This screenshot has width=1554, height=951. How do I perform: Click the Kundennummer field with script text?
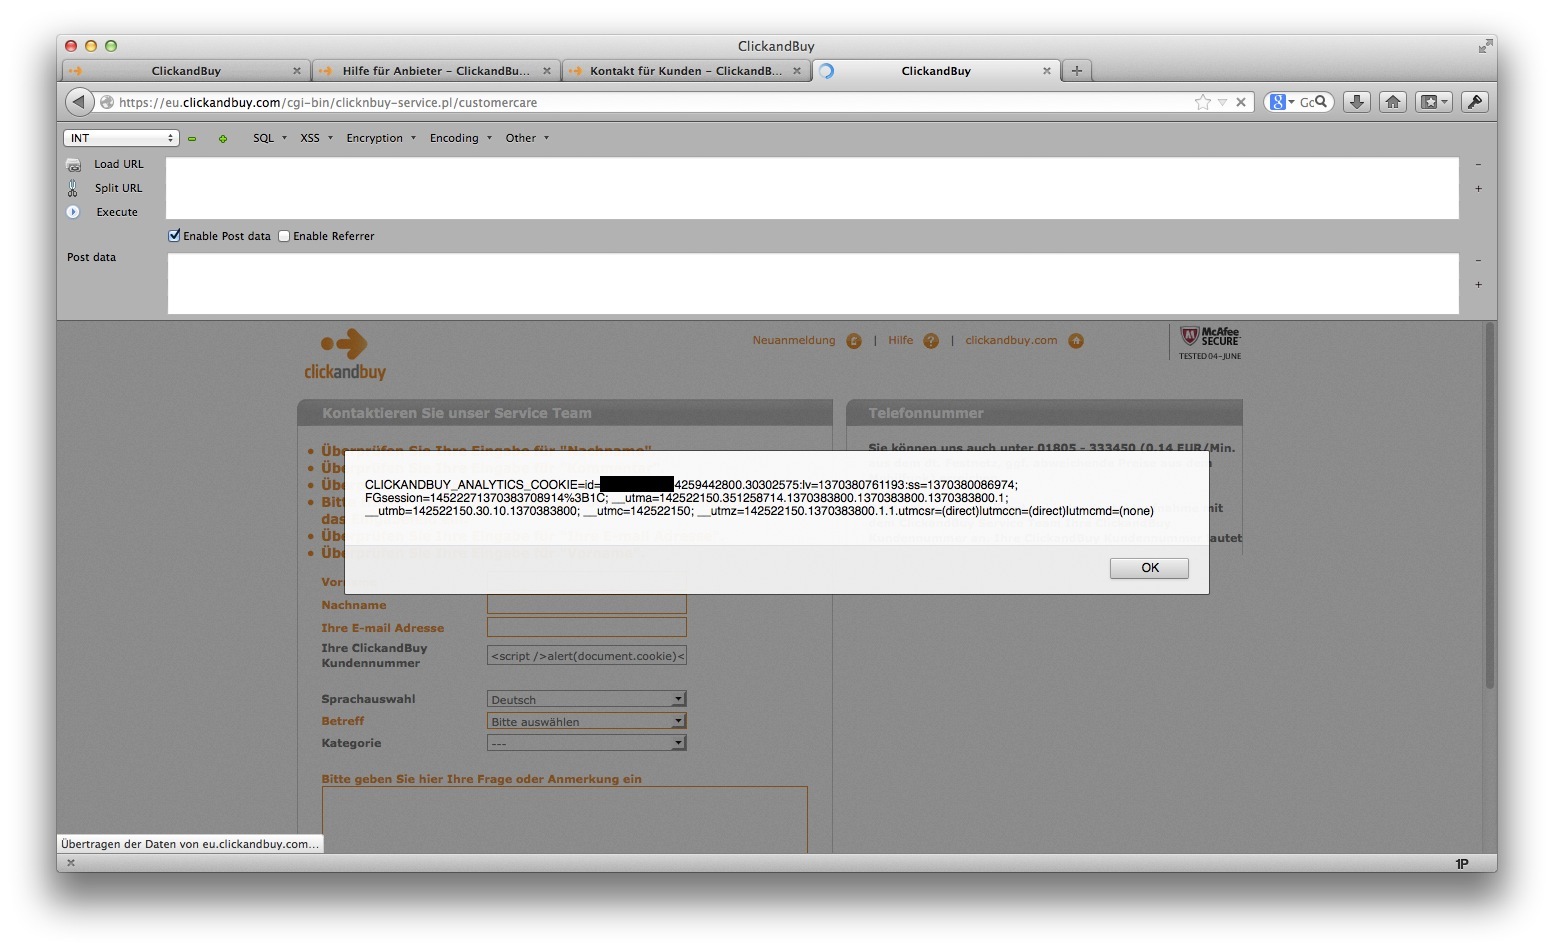587,655
